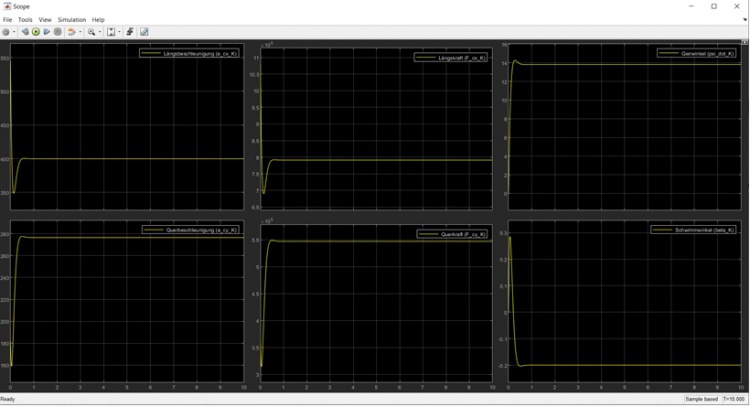Click the Sample based status bar text
750x407 pixels.
(x=700, y=399)
